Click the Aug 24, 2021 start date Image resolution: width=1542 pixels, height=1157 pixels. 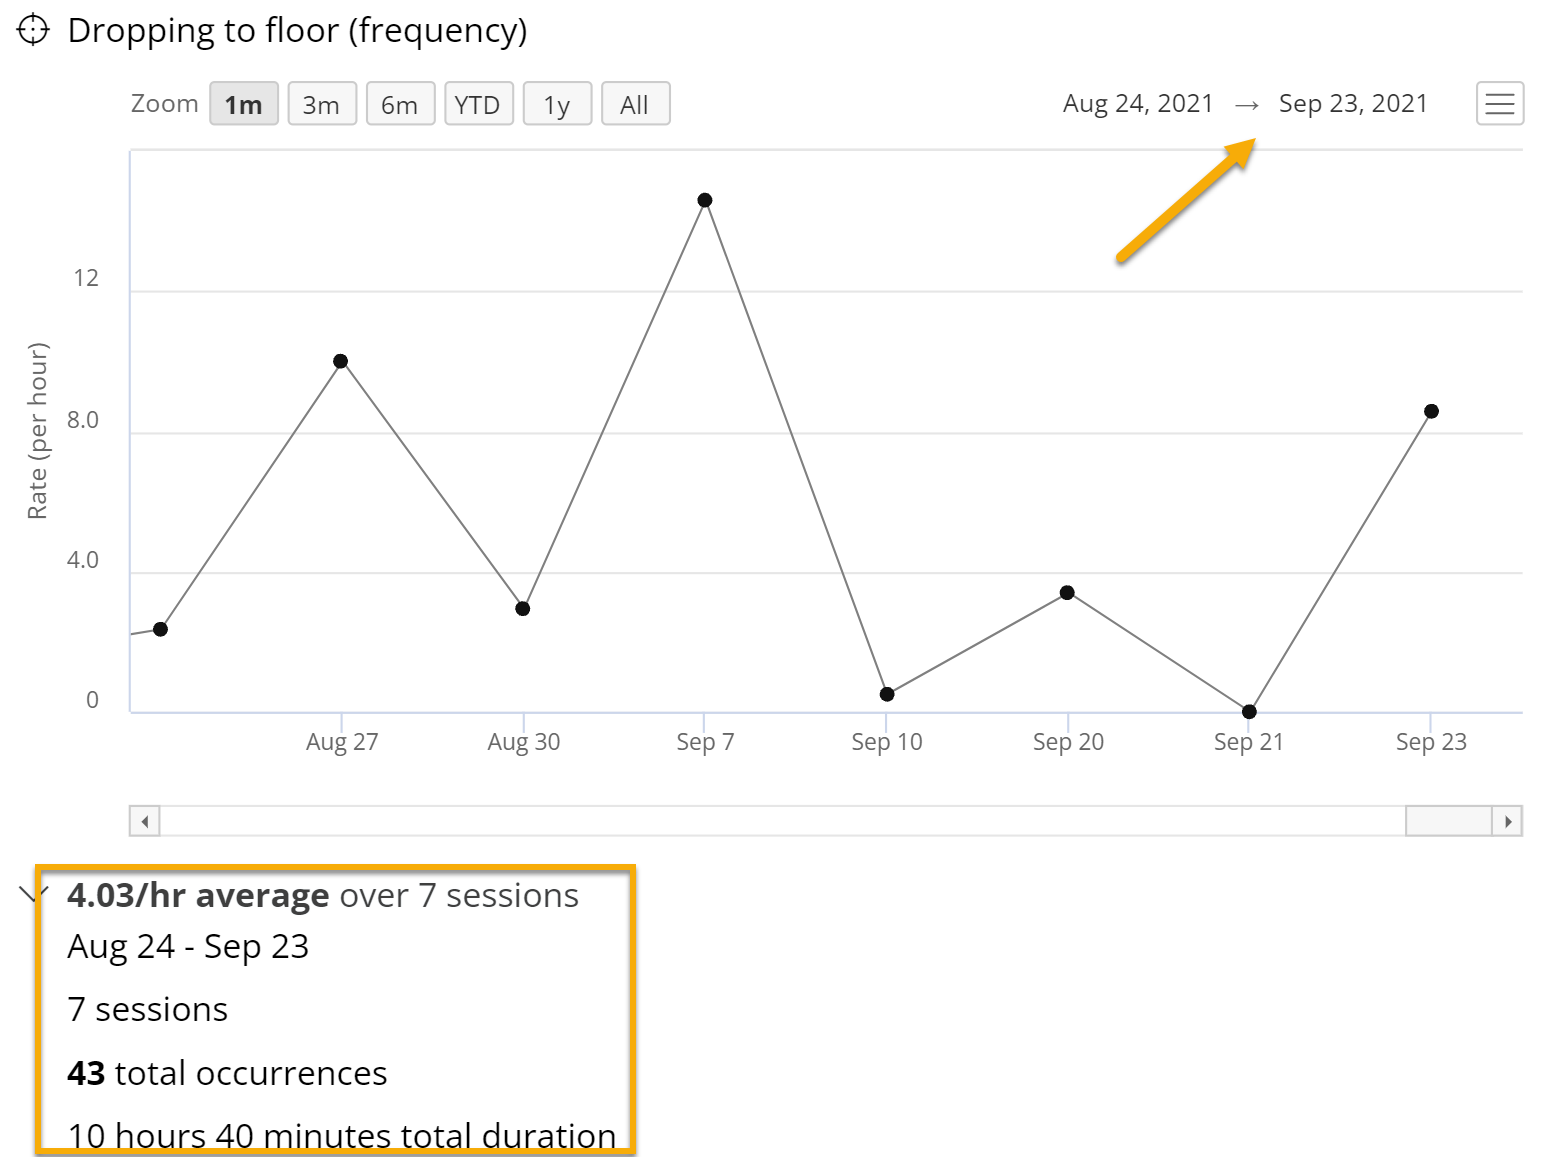[1138, 103]
